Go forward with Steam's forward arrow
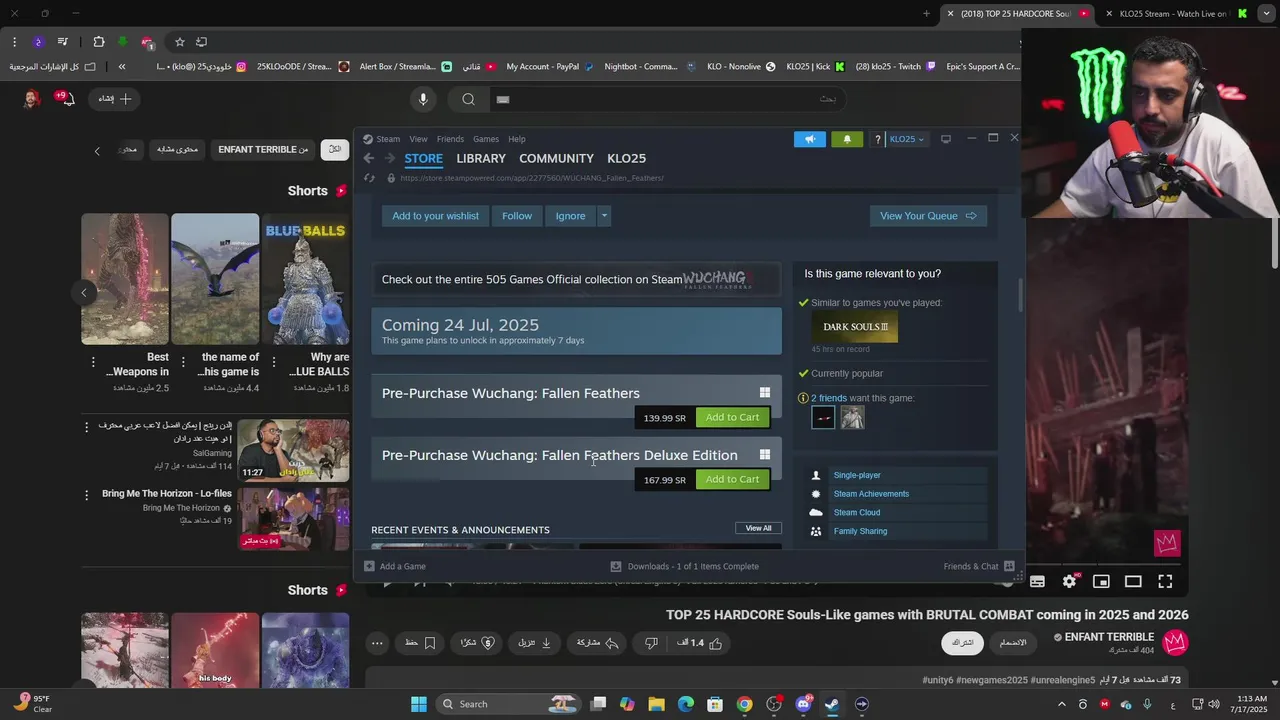The height and width of the screenshot is (720, 1280). coord(389,158)
